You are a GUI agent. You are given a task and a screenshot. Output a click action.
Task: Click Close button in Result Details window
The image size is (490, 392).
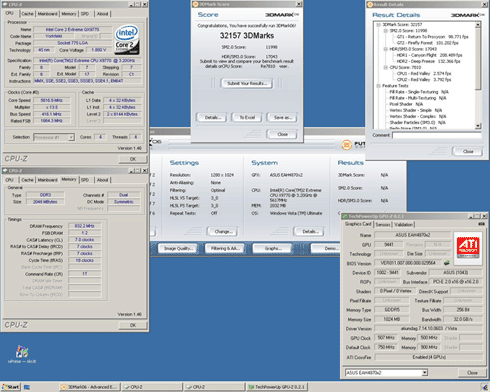(468, 151)
